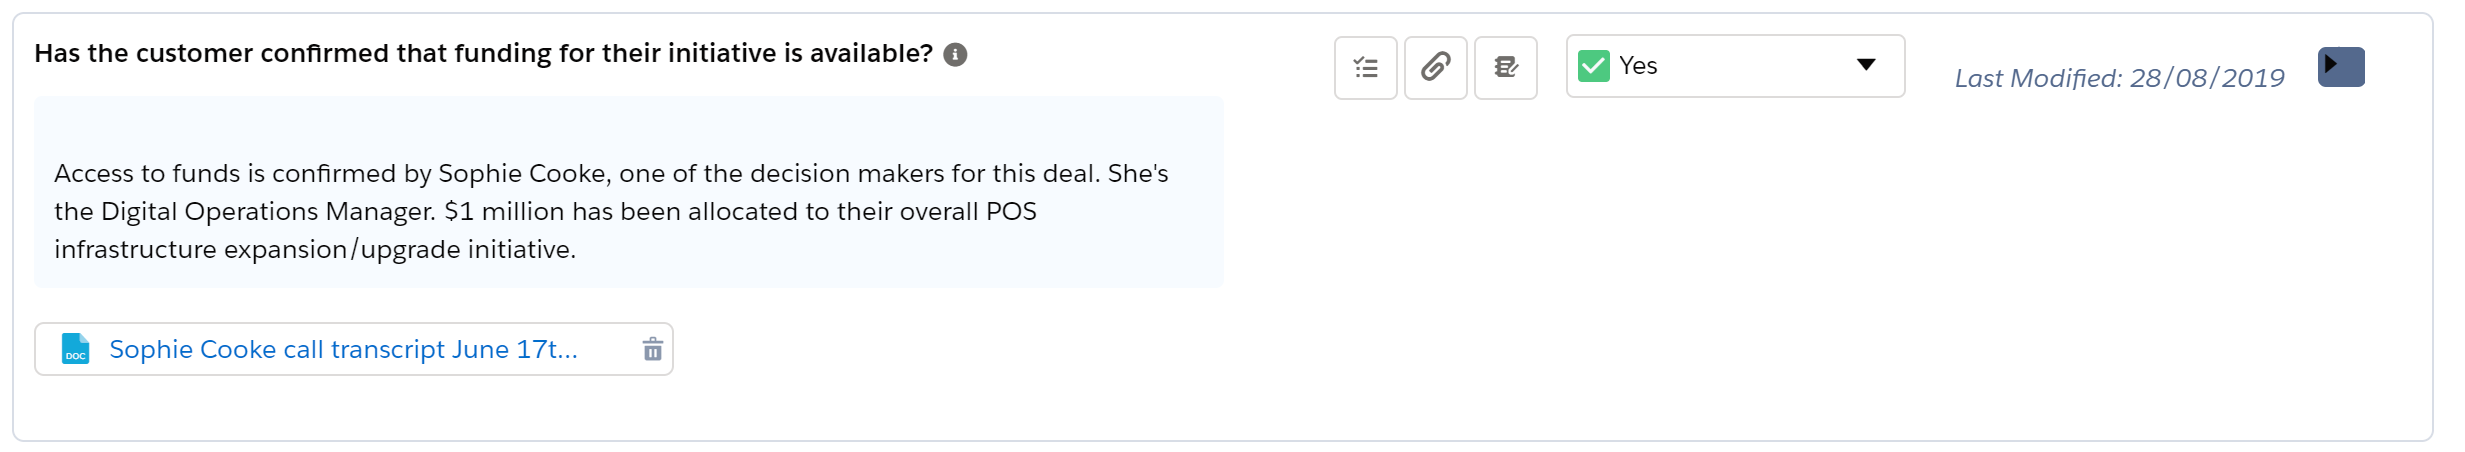Click the green checkmark in the Yes field
Viewport: 2465px width, 452px height.
(x=1593, y=66)
